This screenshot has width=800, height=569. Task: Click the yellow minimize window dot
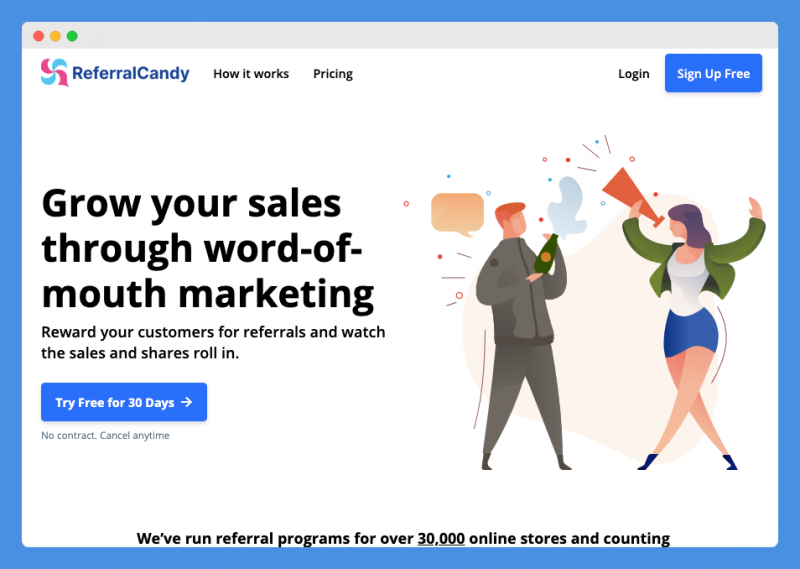click(x=55, y=36)
